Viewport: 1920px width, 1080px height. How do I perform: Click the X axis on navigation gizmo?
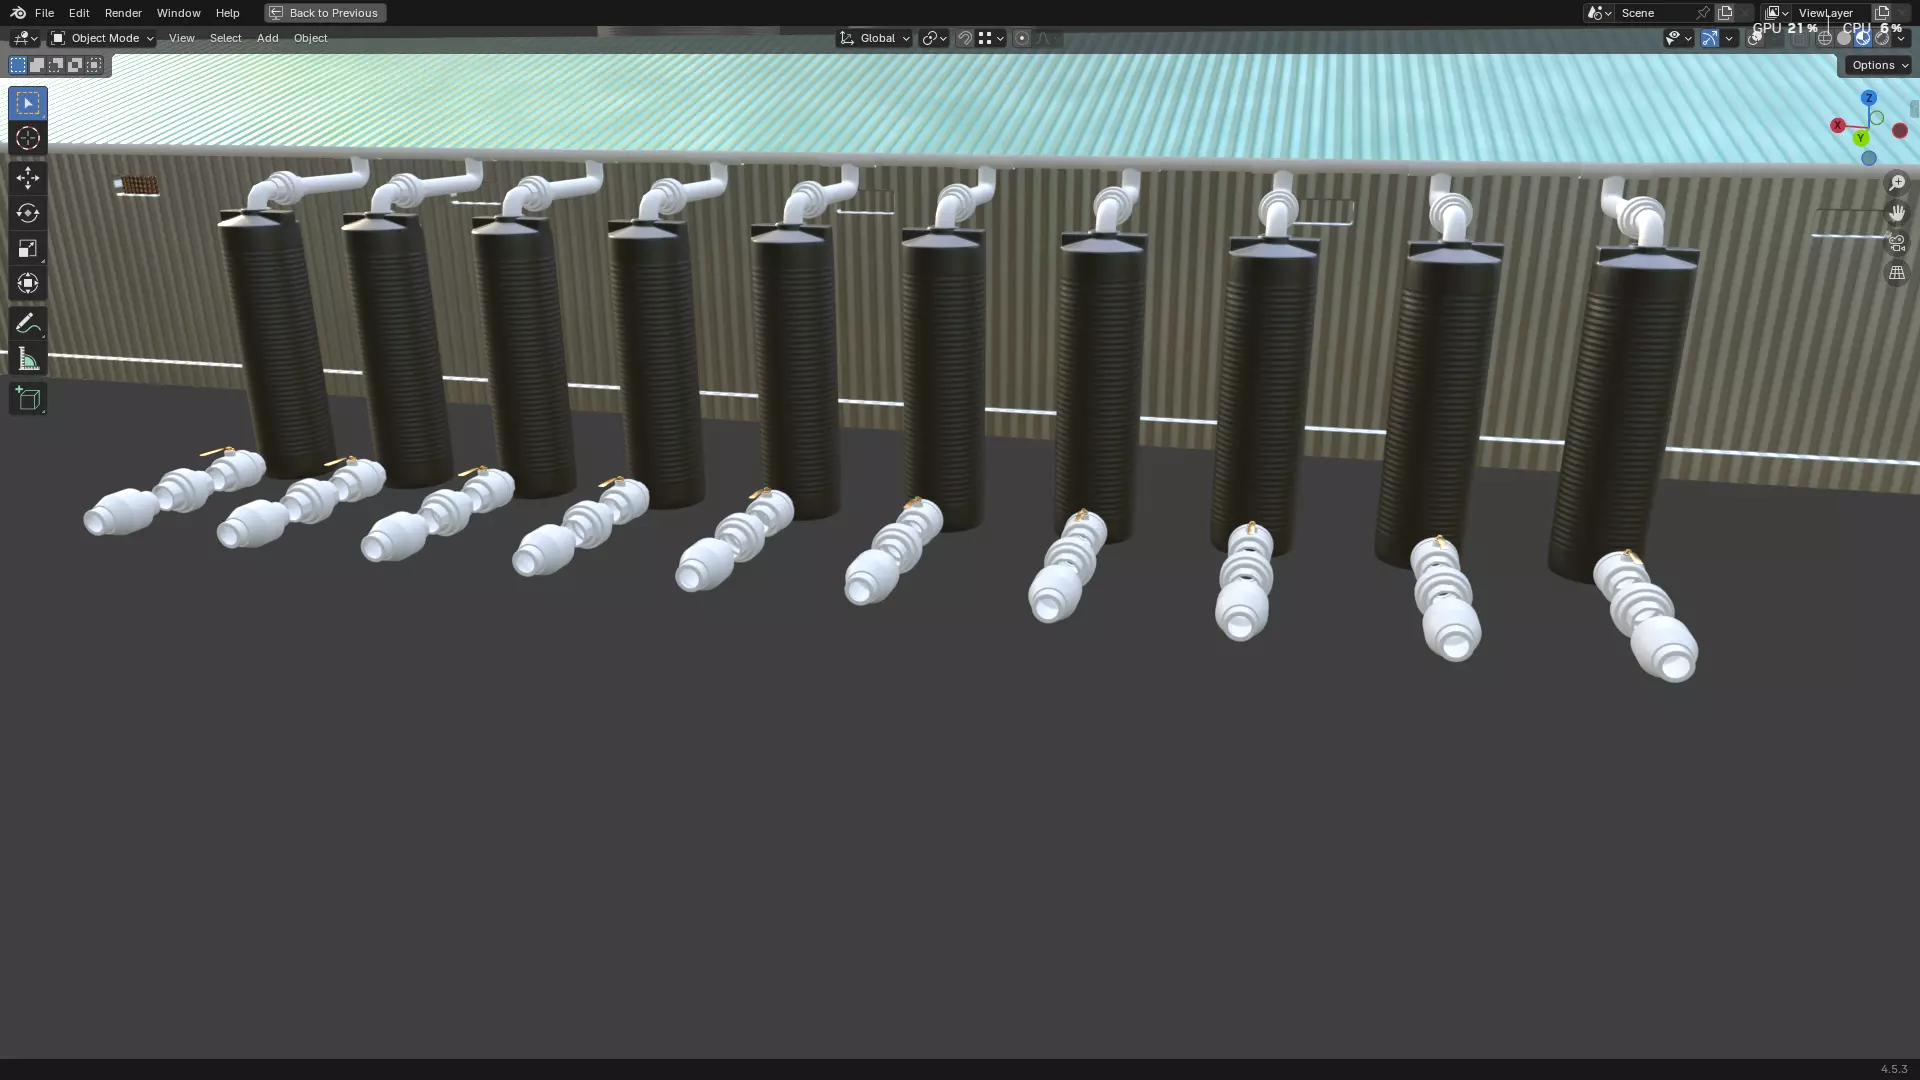(x=1837, y=125)
